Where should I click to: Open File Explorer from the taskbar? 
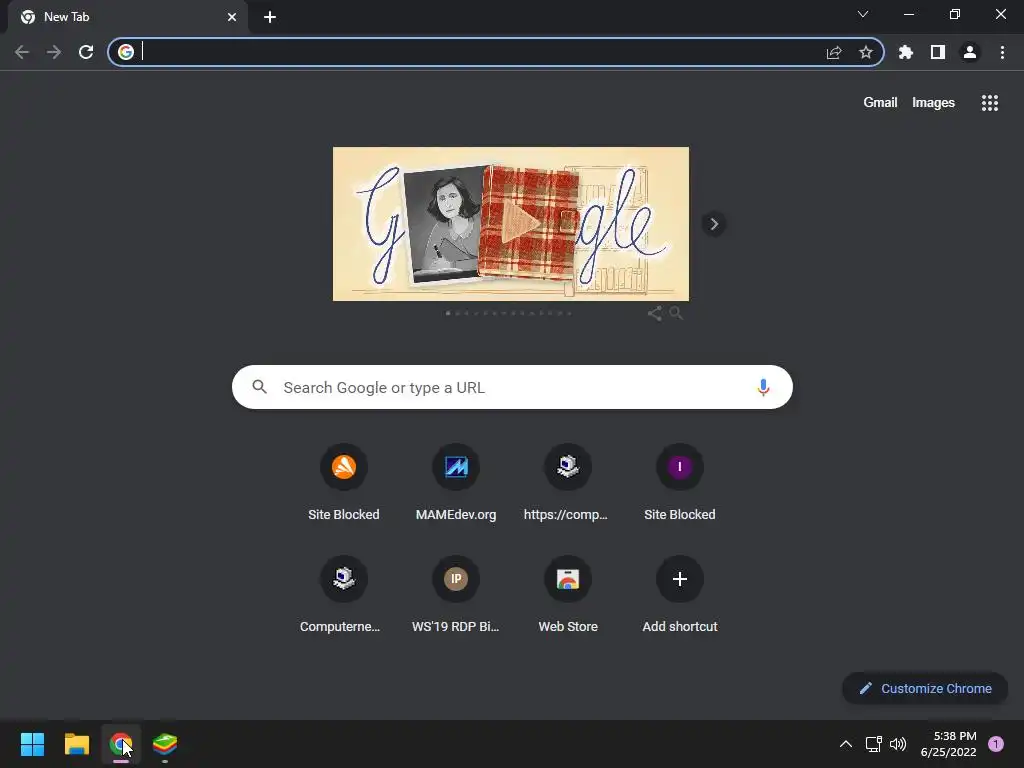pyautogui.click(x=77, y=744)
